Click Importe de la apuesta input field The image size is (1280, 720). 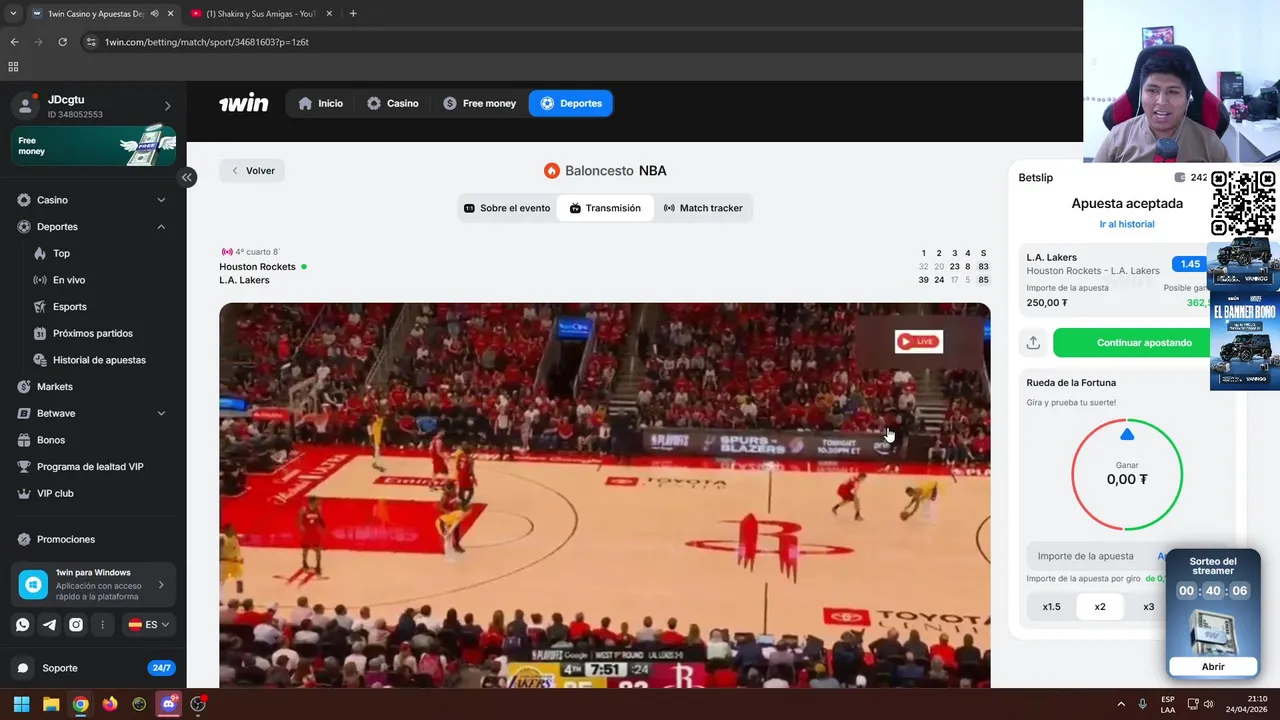click(x=1096, y=556)
